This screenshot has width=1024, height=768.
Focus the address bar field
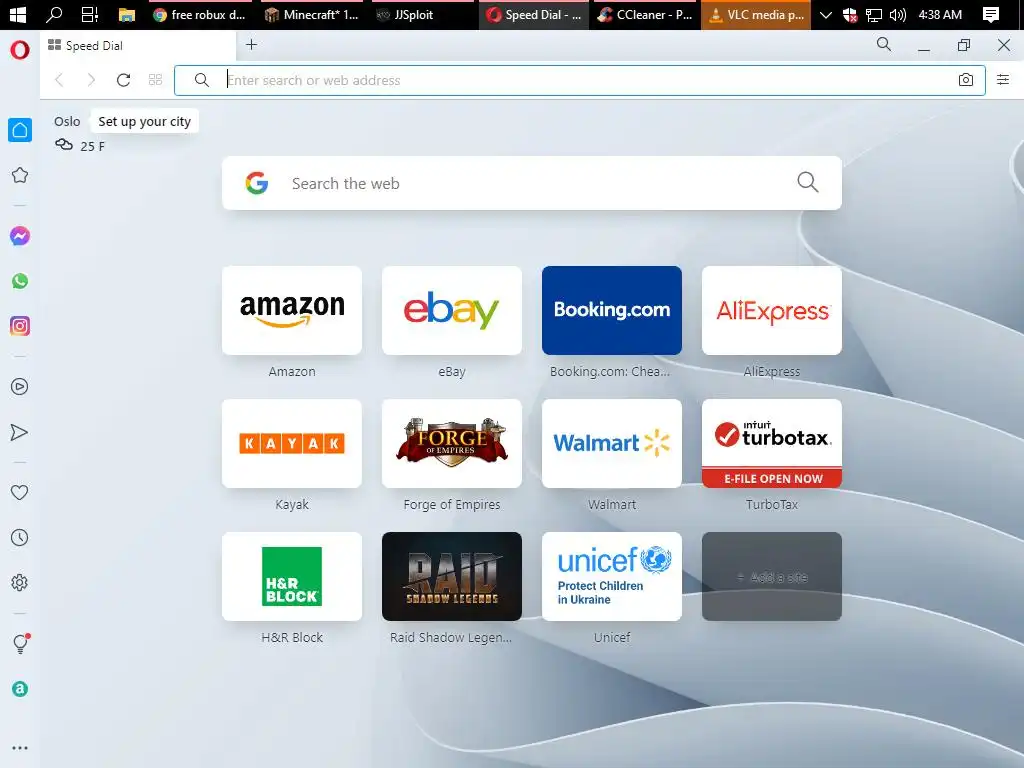coord(579,80)
